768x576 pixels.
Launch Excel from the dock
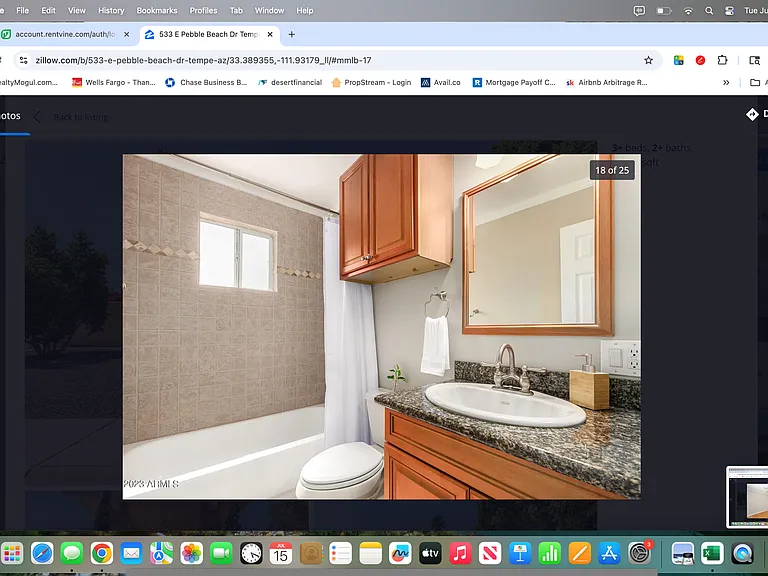pos(712,554)
